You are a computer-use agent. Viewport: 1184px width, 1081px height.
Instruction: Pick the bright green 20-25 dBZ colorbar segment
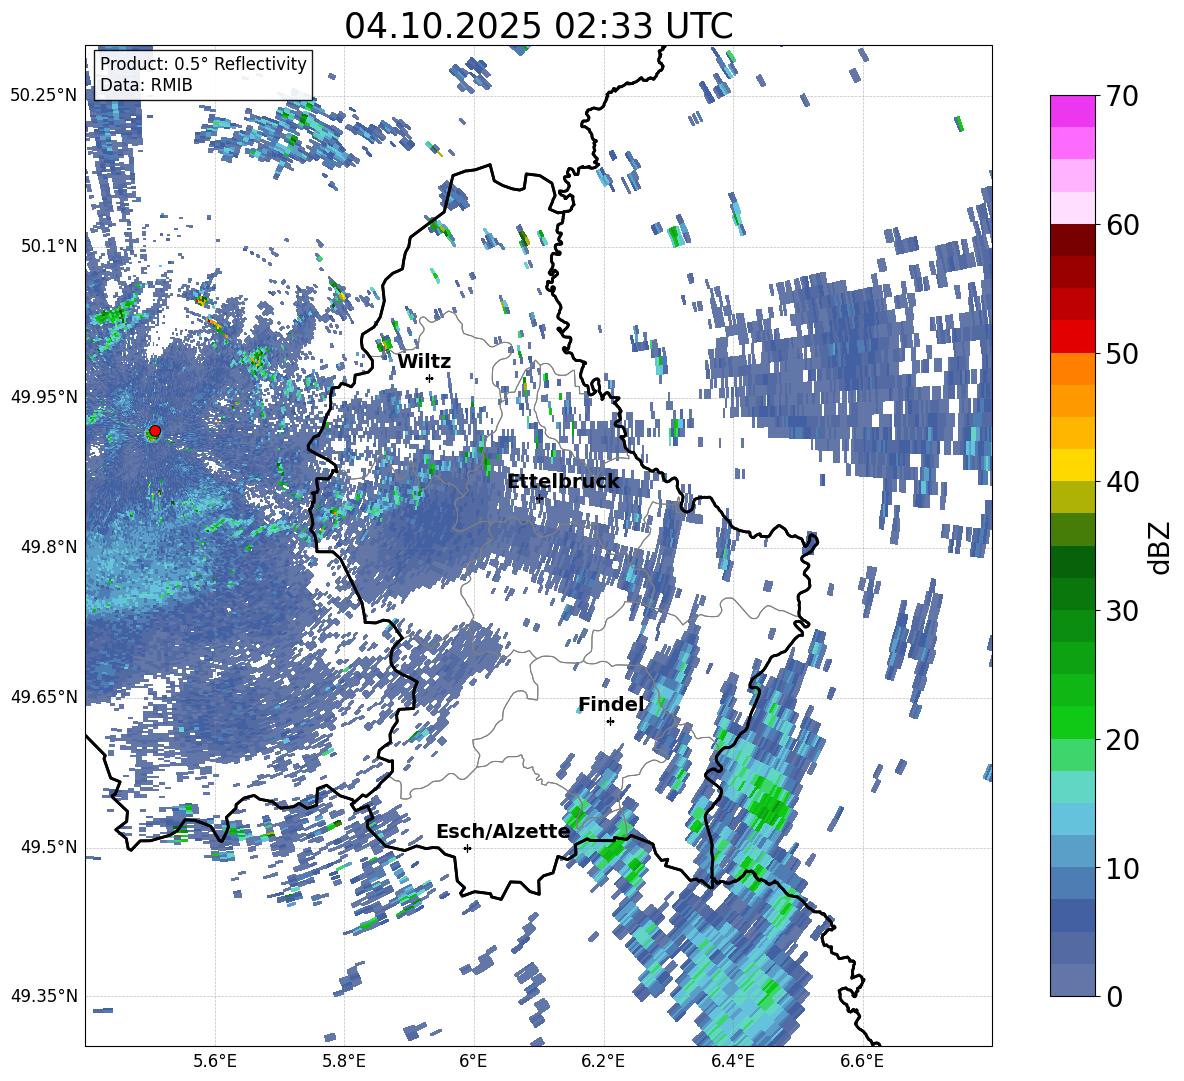pos(1072,707)
